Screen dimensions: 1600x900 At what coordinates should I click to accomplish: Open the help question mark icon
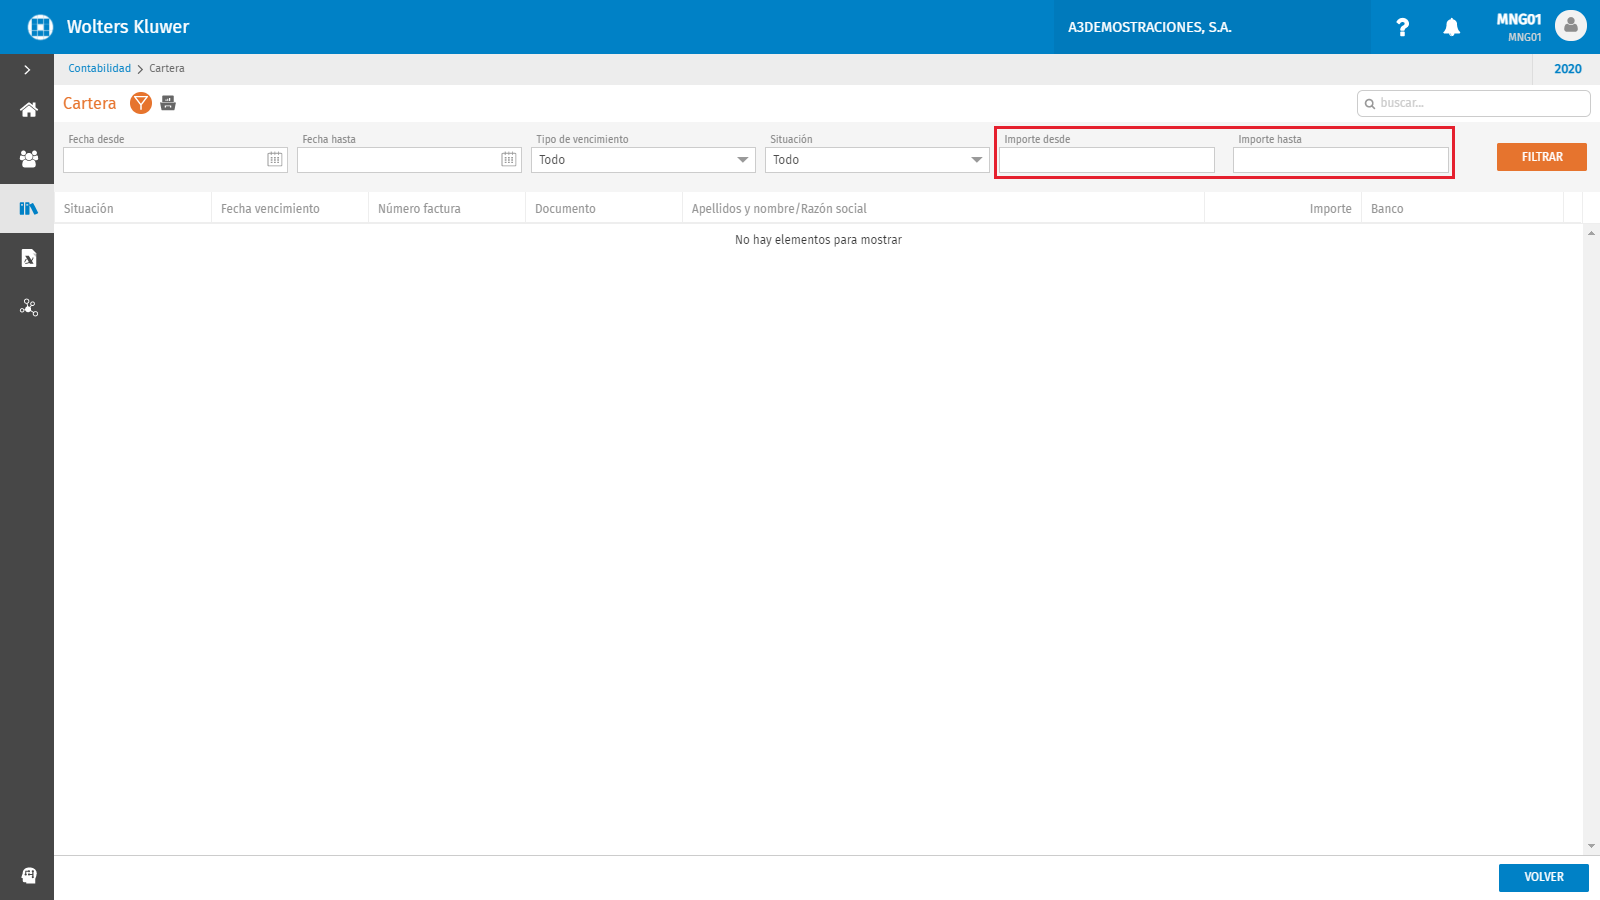coord(1402,27)
